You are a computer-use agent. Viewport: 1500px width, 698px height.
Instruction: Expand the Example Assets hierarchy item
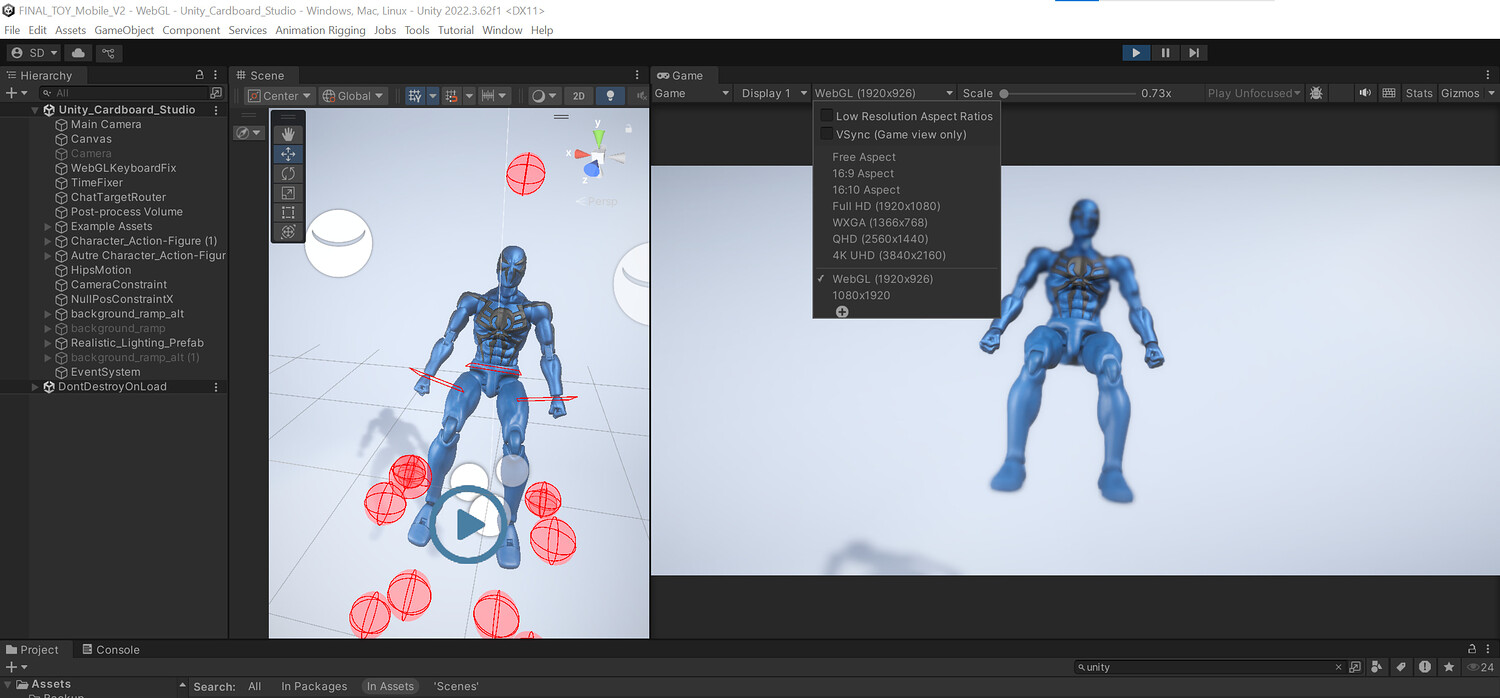click(48, 227)
